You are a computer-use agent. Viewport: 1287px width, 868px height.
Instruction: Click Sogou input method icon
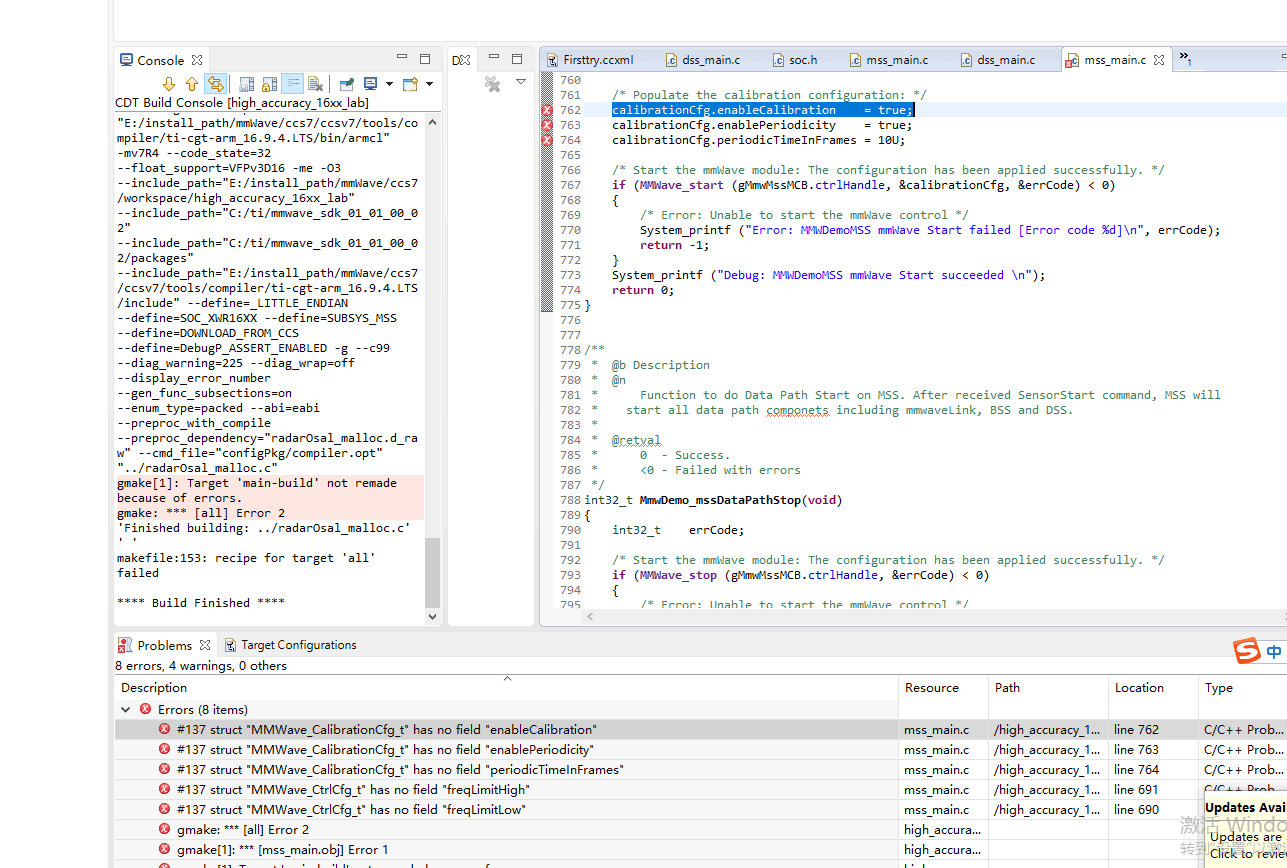[1246, 651]
